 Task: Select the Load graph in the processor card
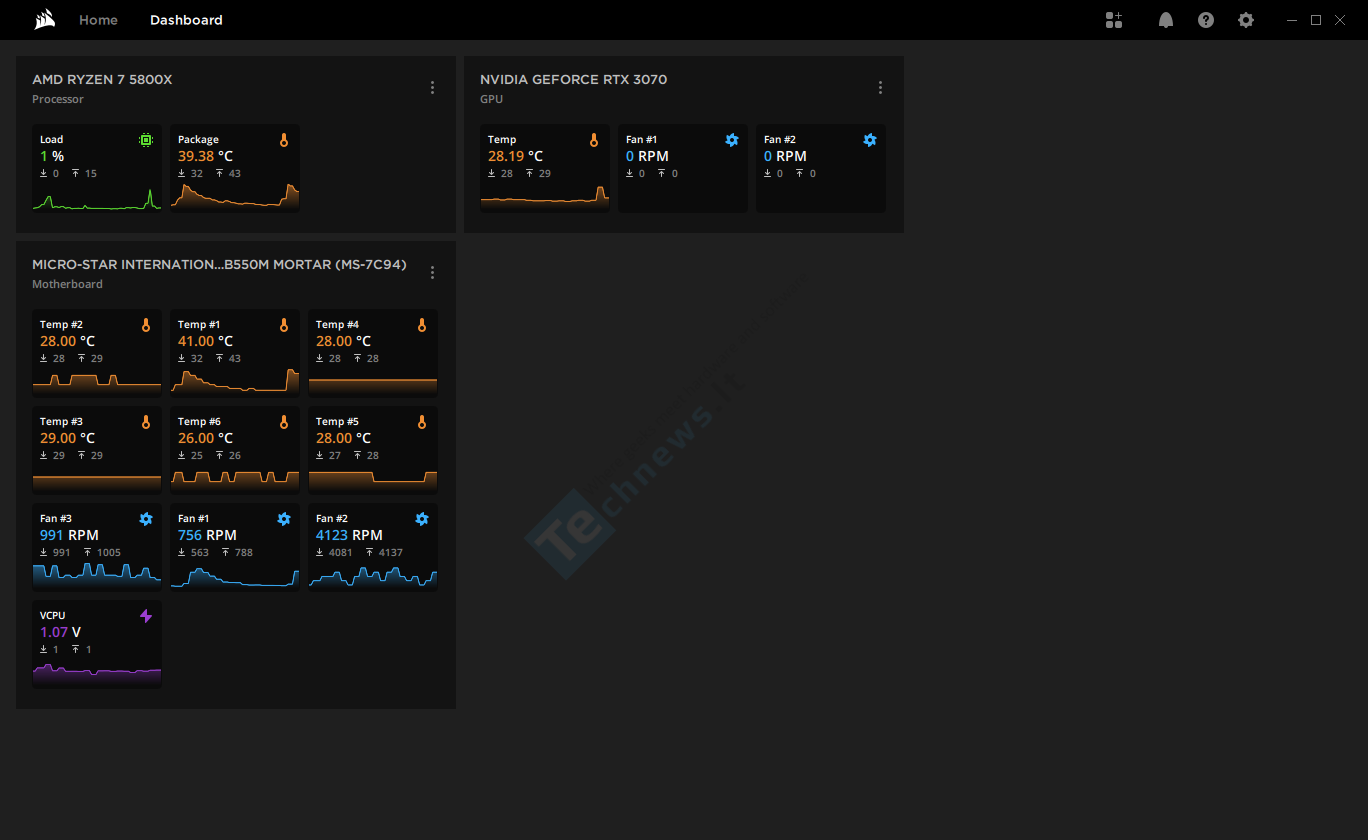(x=97, y=197)
